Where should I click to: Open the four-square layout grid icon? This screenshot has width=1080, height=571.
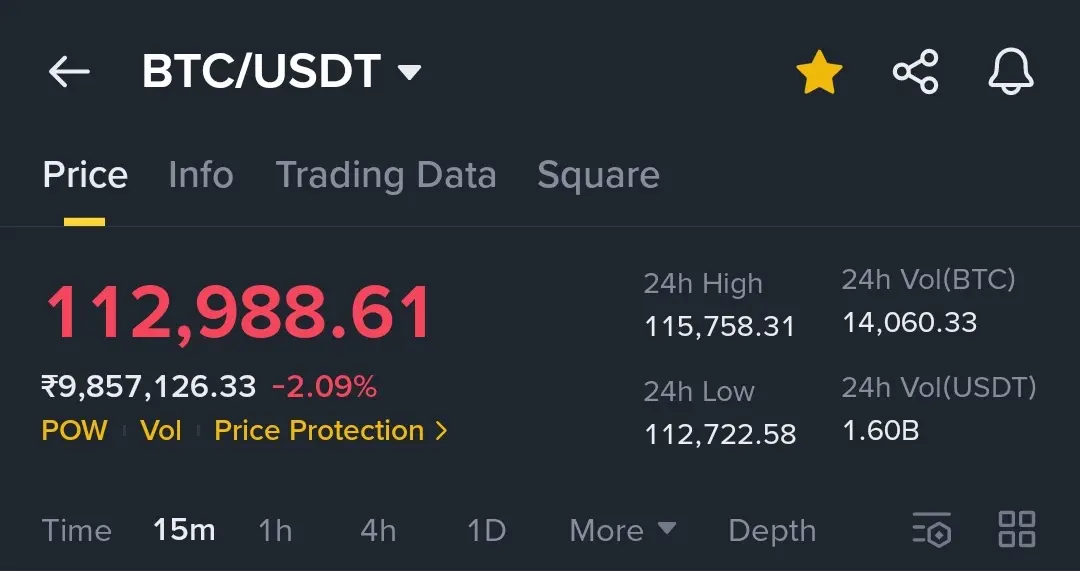click(x=1017, y=529)
